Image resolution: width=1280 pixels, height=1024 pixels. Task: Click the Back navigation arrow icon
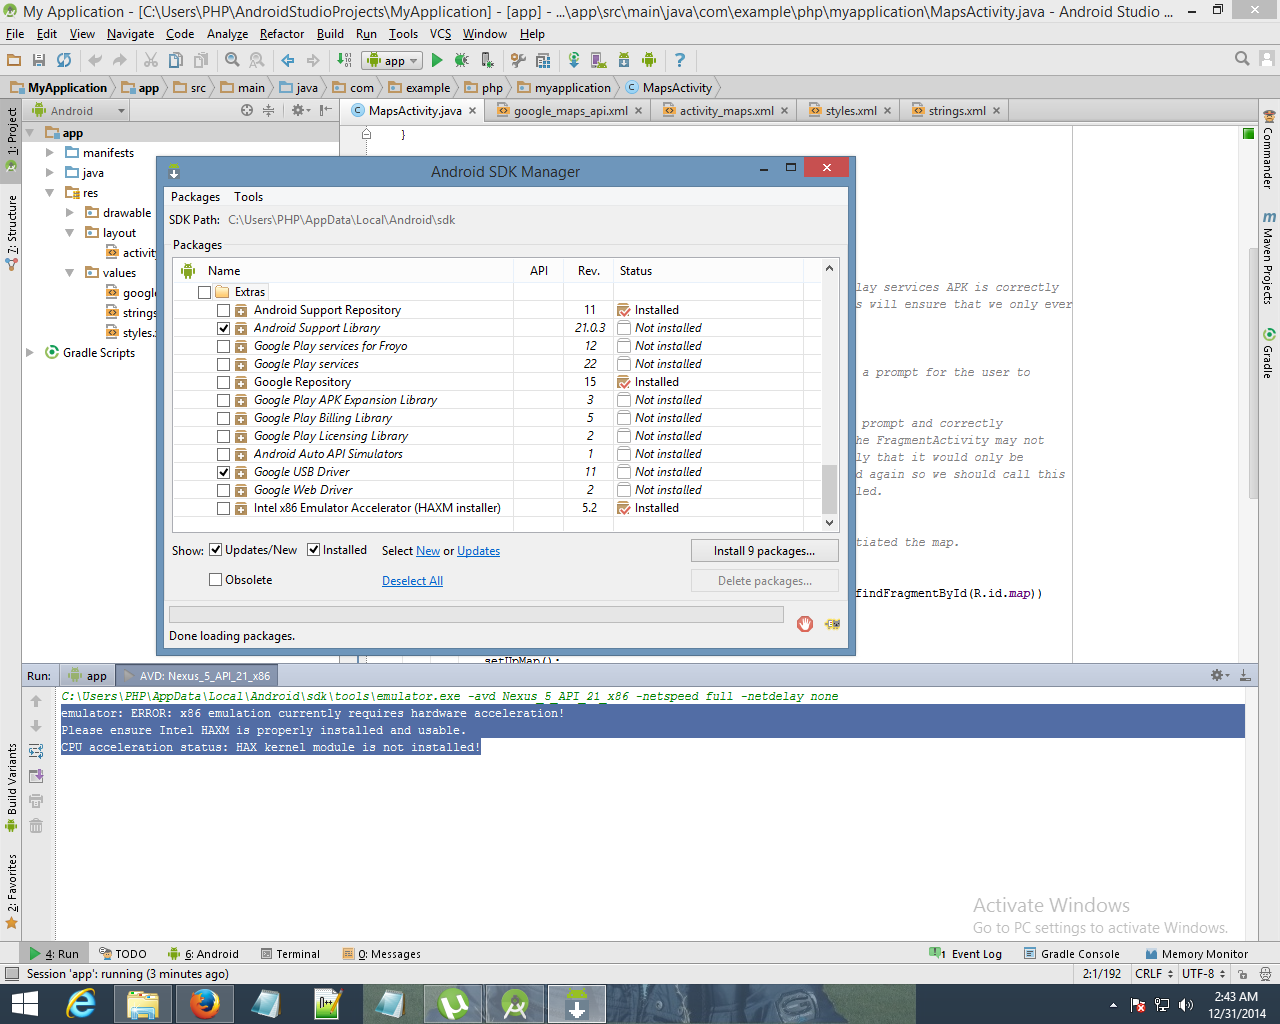point(288,60)
